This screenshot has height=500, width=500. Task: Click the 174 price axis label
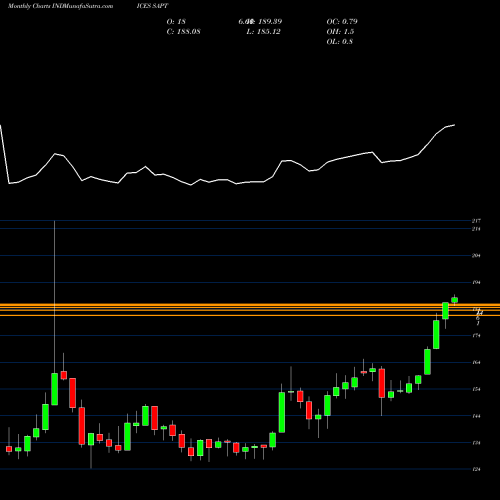click(x=476, y=336)
